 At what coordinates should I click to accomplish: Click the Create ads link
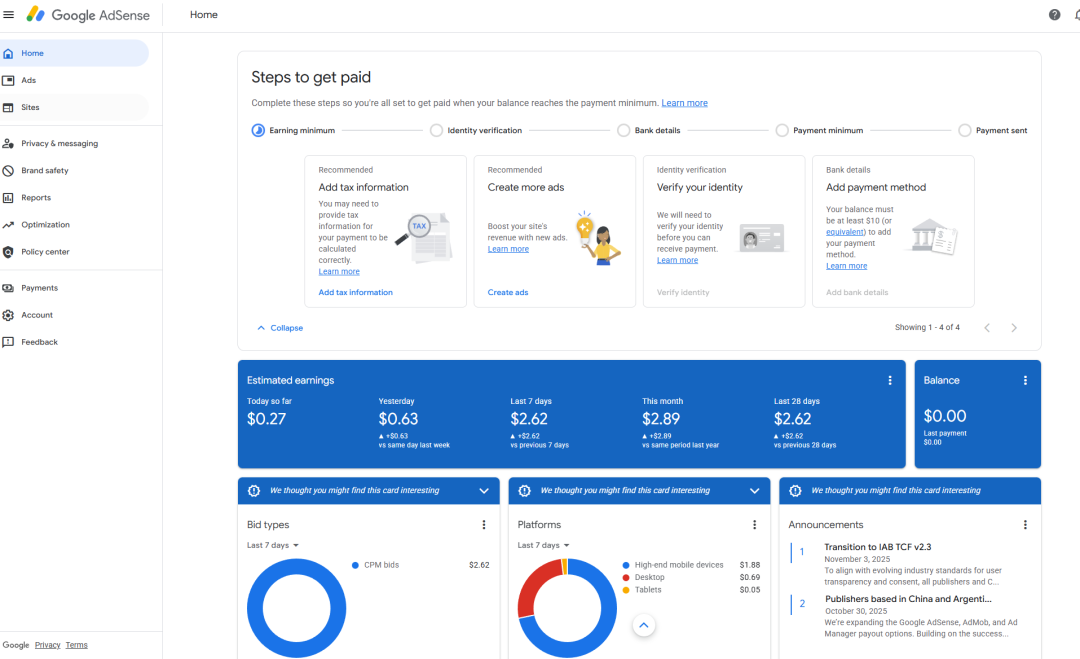508,293
